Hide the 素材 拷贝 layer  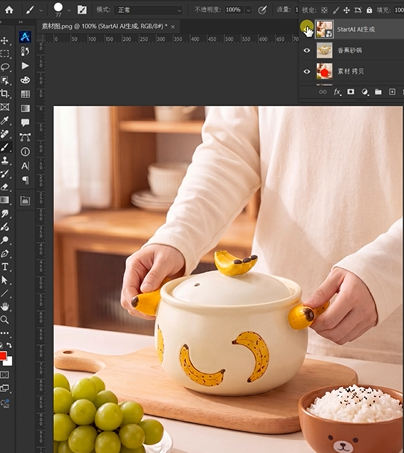307,71
